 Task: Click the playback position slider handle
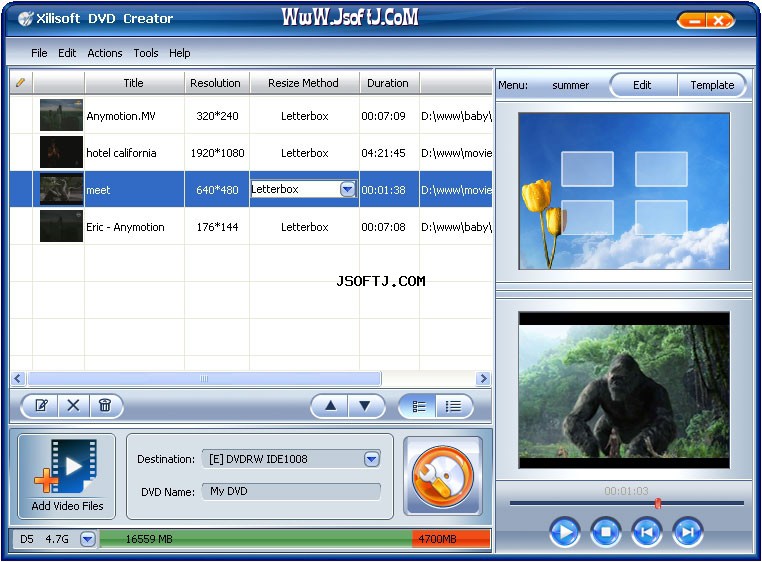coord(658,503)
